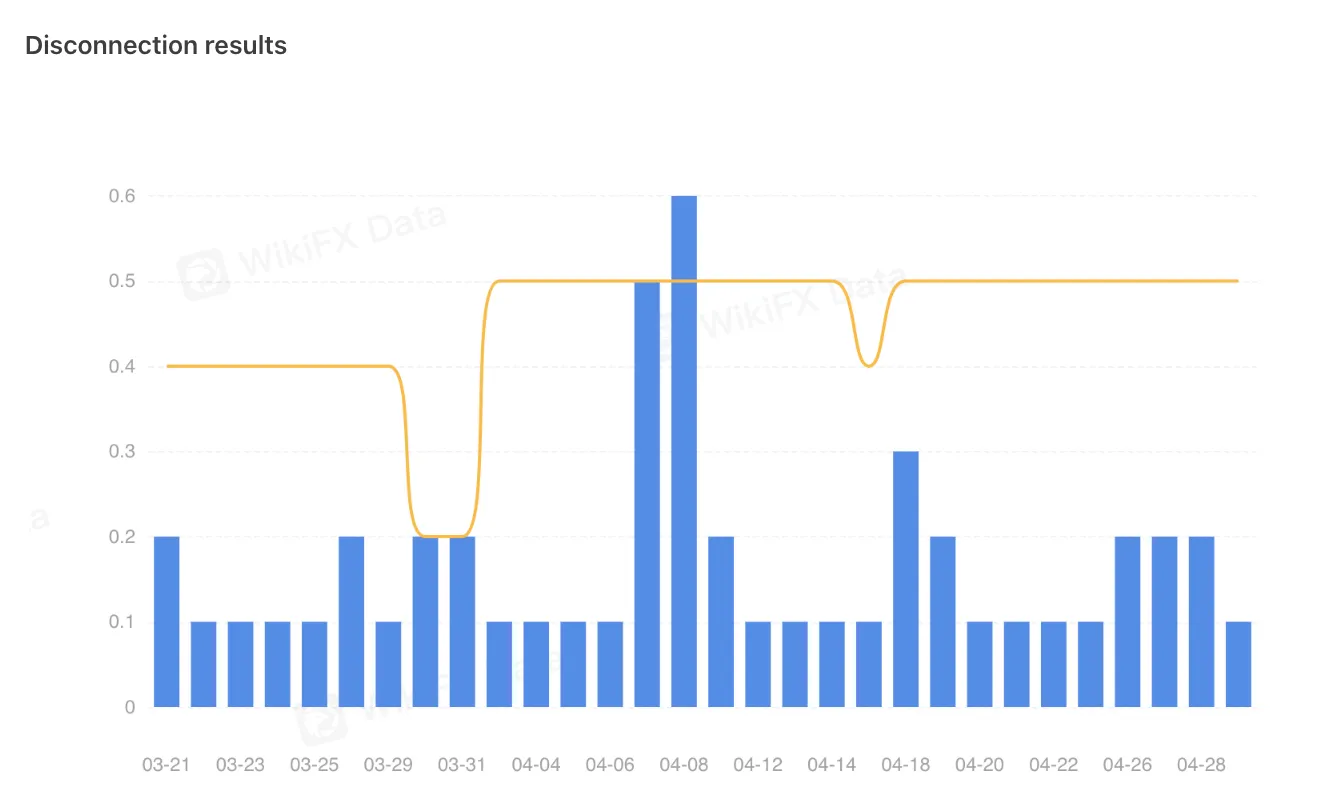Select the 0.5 bar before 04-08
The width and height of the screenshot is (1328, 804).
[647, 494]
